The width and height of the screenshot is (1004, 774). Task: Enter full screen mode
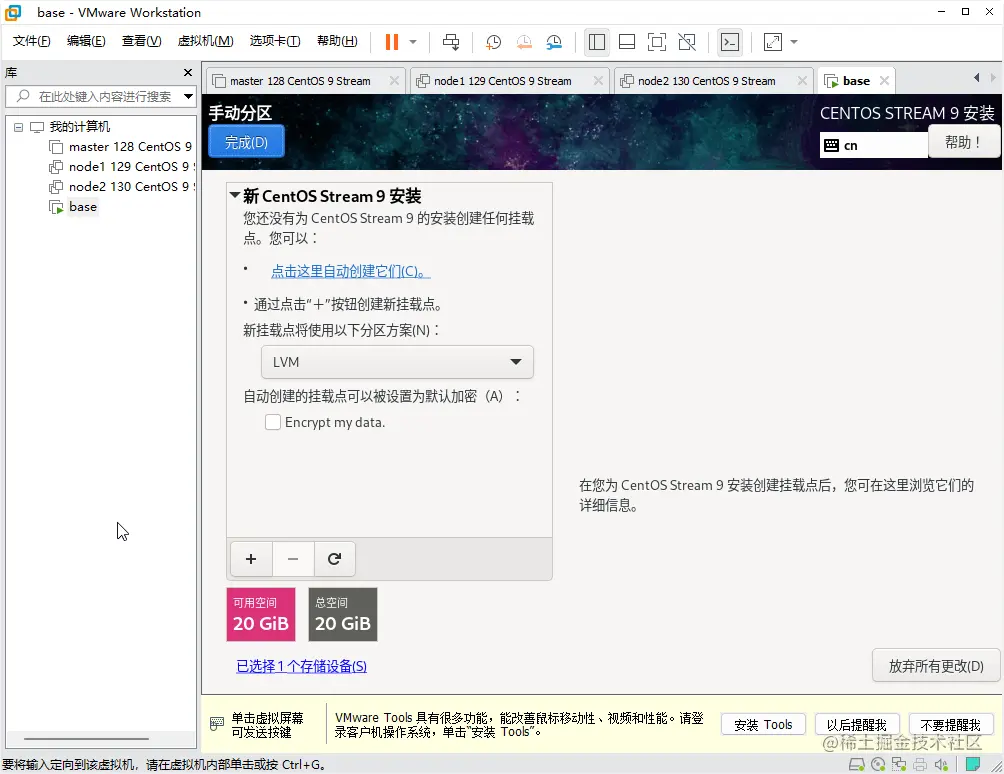tap(657, 42)
